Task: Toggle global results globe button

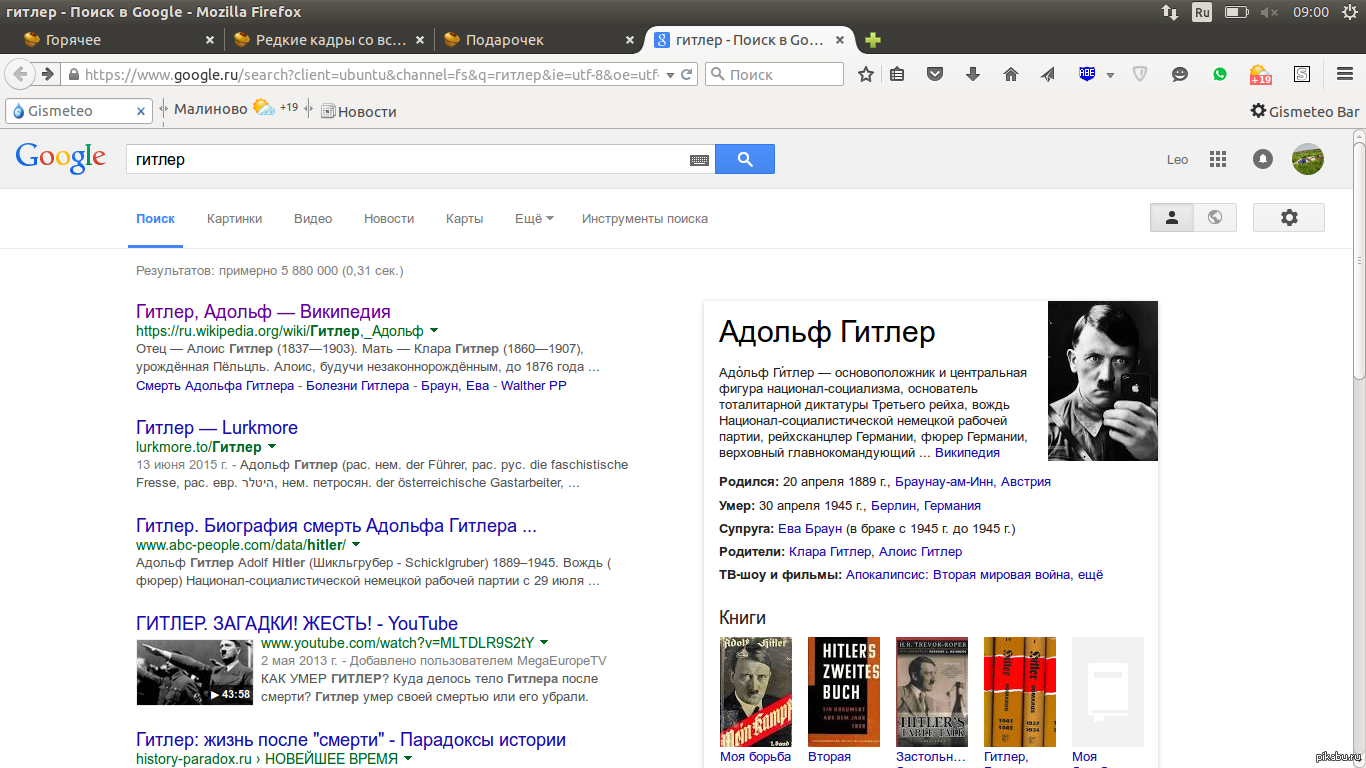Action: (x=1215, y=218)
